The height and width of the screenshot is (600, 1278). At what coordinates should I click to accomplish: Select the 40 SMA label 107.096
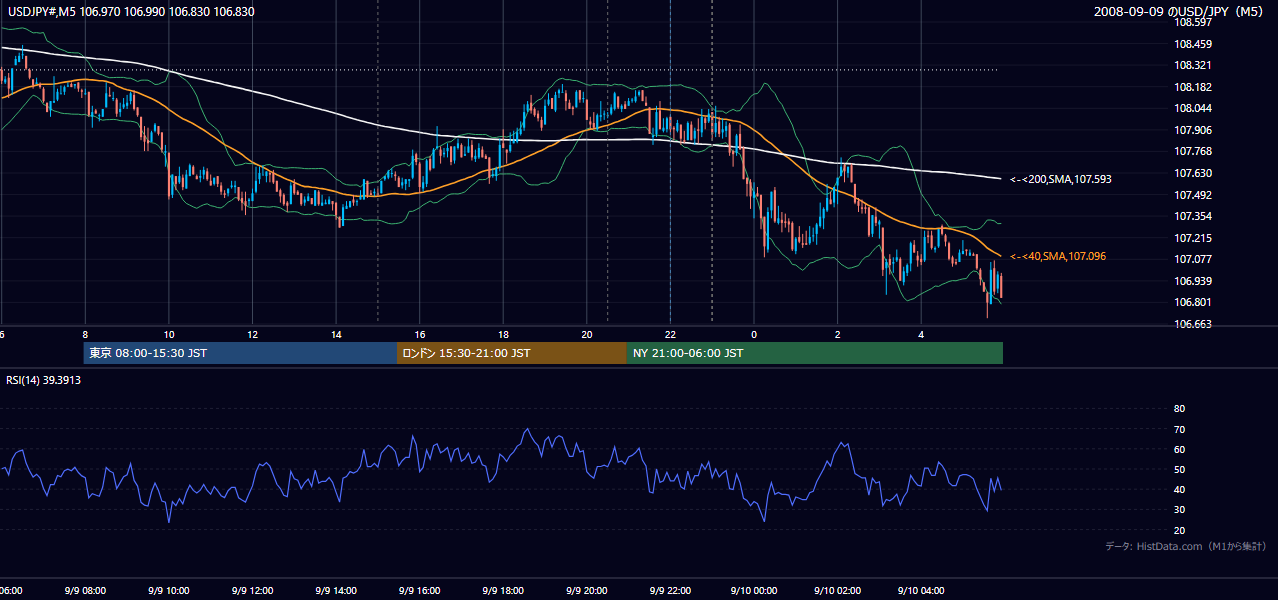click(1058, 257)
